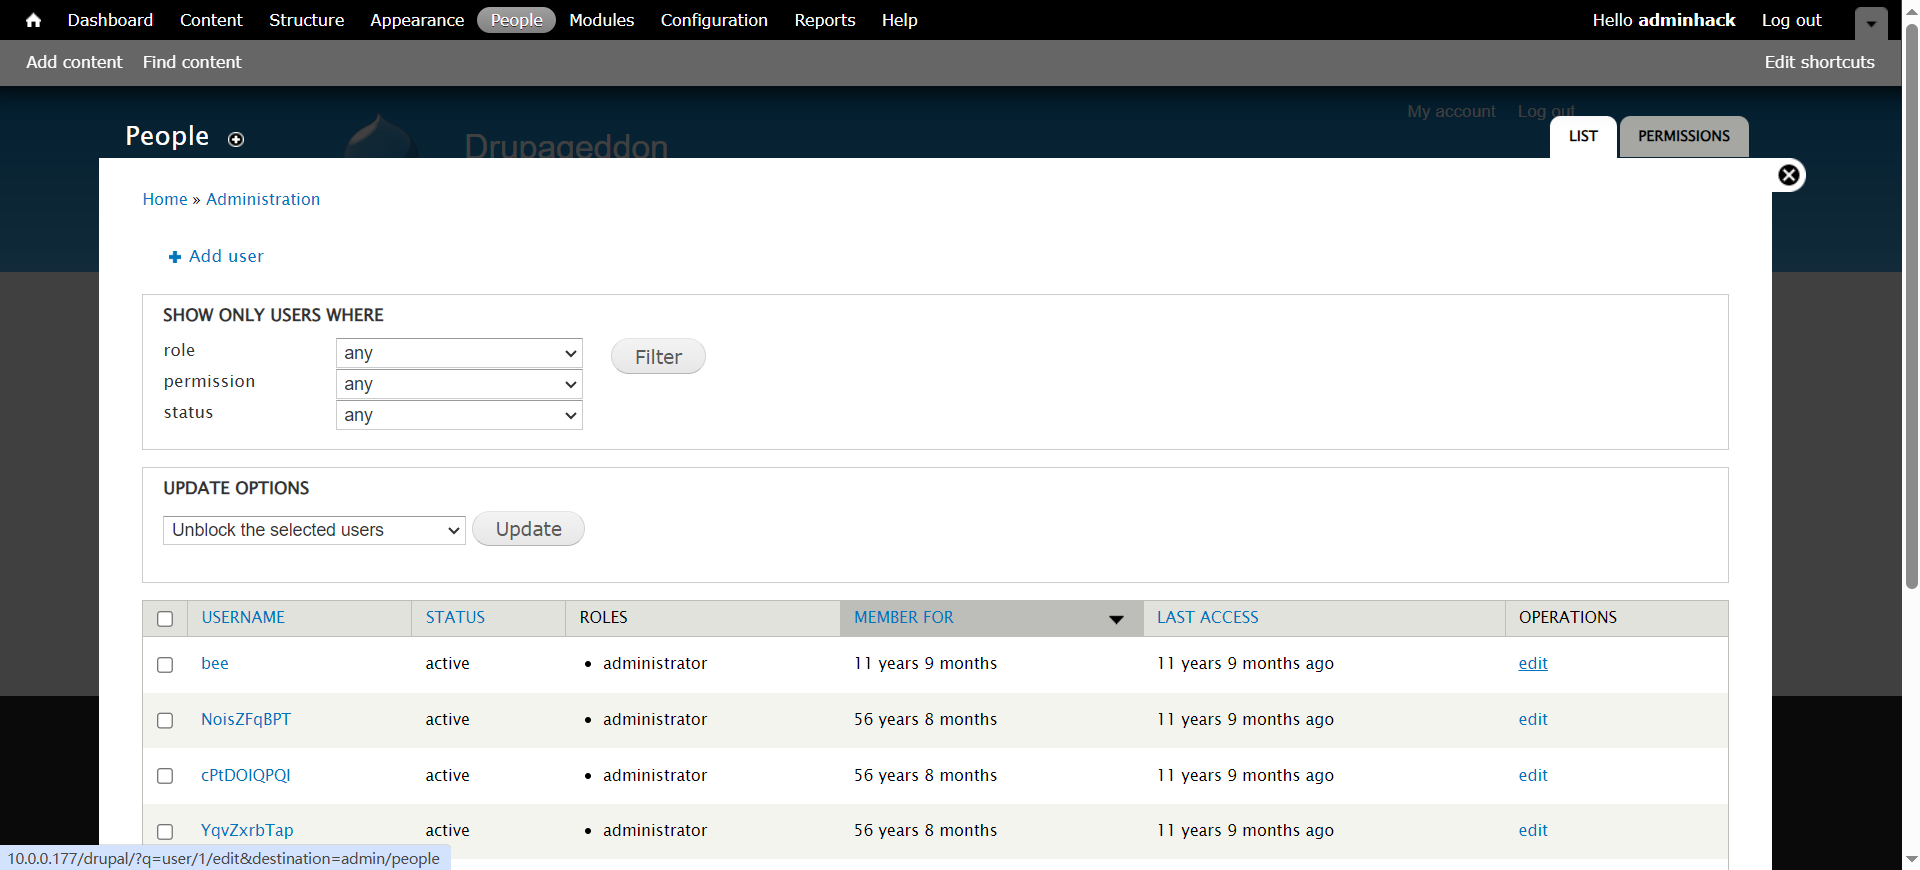Click edit for user bee
This screenshot has height=870, width=1920.
coord(1533,664)
